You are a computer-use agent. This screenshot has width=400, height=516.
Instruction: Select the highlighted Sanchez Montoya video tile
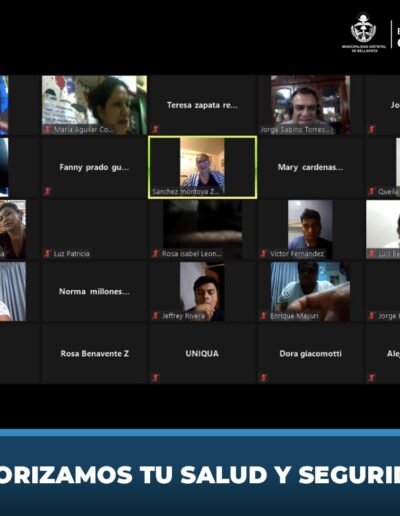coord(202,167)
